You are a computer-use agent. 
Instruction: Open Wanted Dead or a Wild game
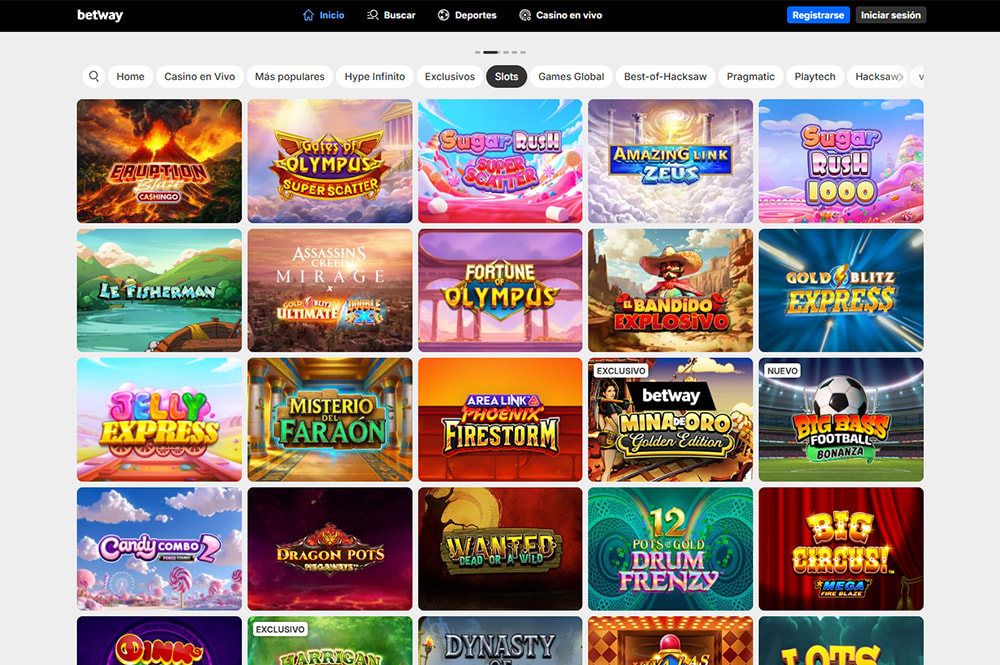pyautogui.click(x=500, y=549)
